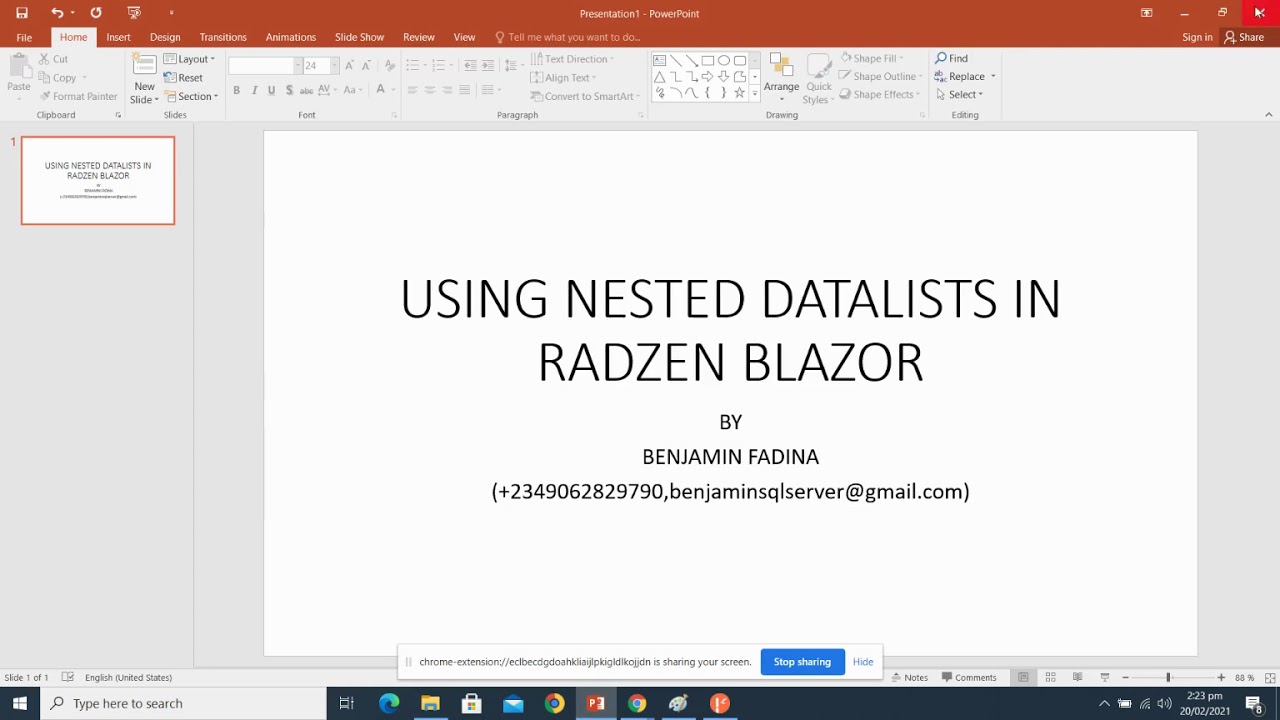Click the Reset slide button
This screenshot has width=1280, height=720.
[x=183, y=78]
